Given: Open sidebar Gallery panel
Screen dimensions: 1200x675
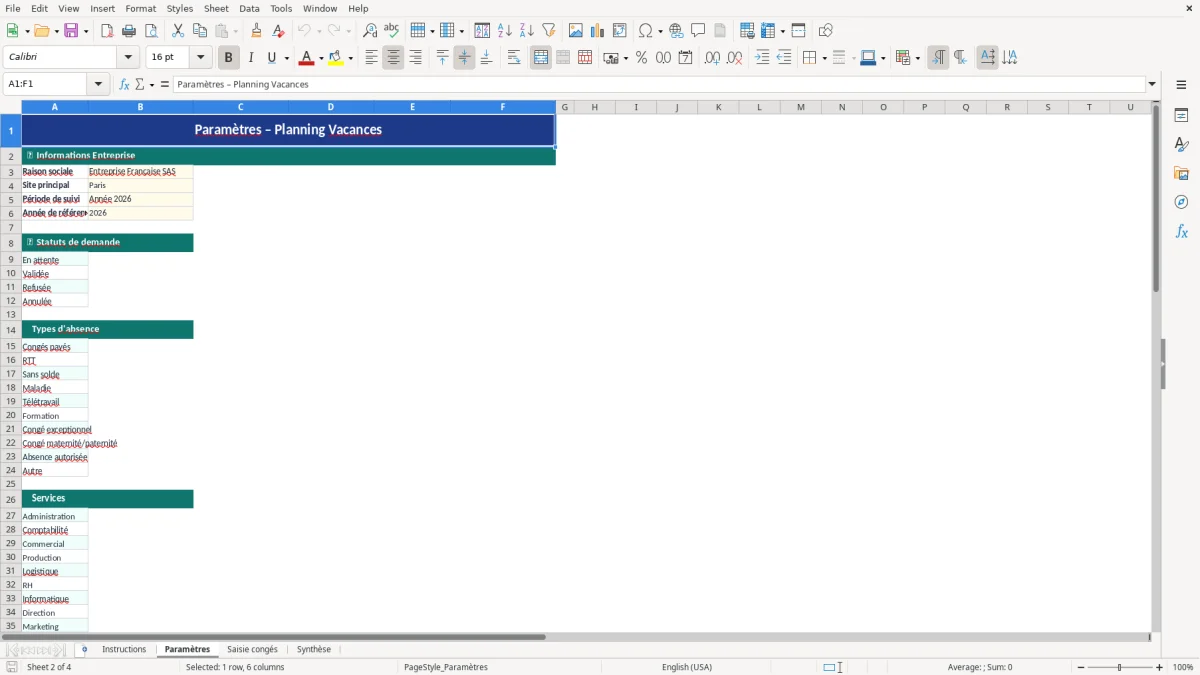Looking at the screenshot, I should (1181, 174).
